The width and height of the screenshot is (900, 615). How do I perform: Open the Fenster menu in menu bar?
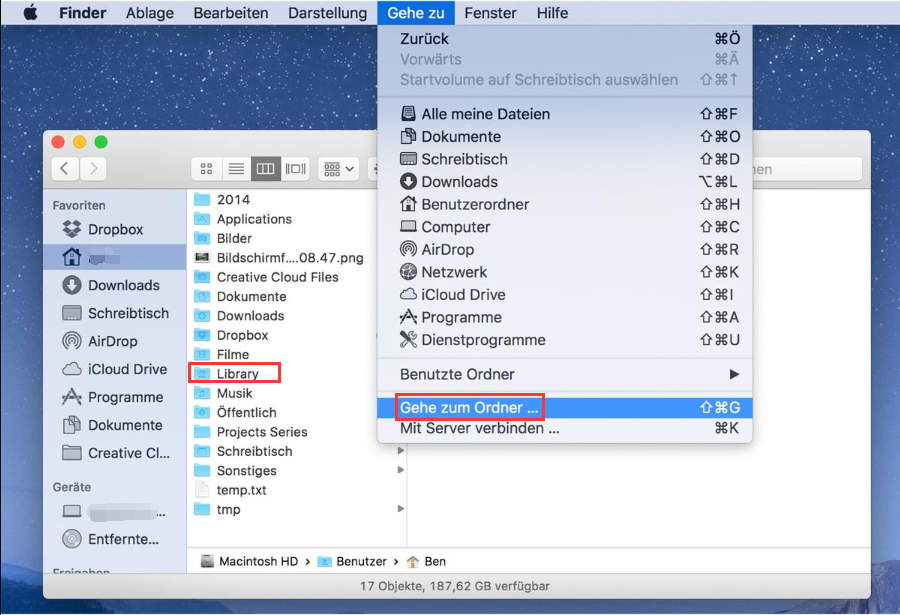[x=490, y=13]
